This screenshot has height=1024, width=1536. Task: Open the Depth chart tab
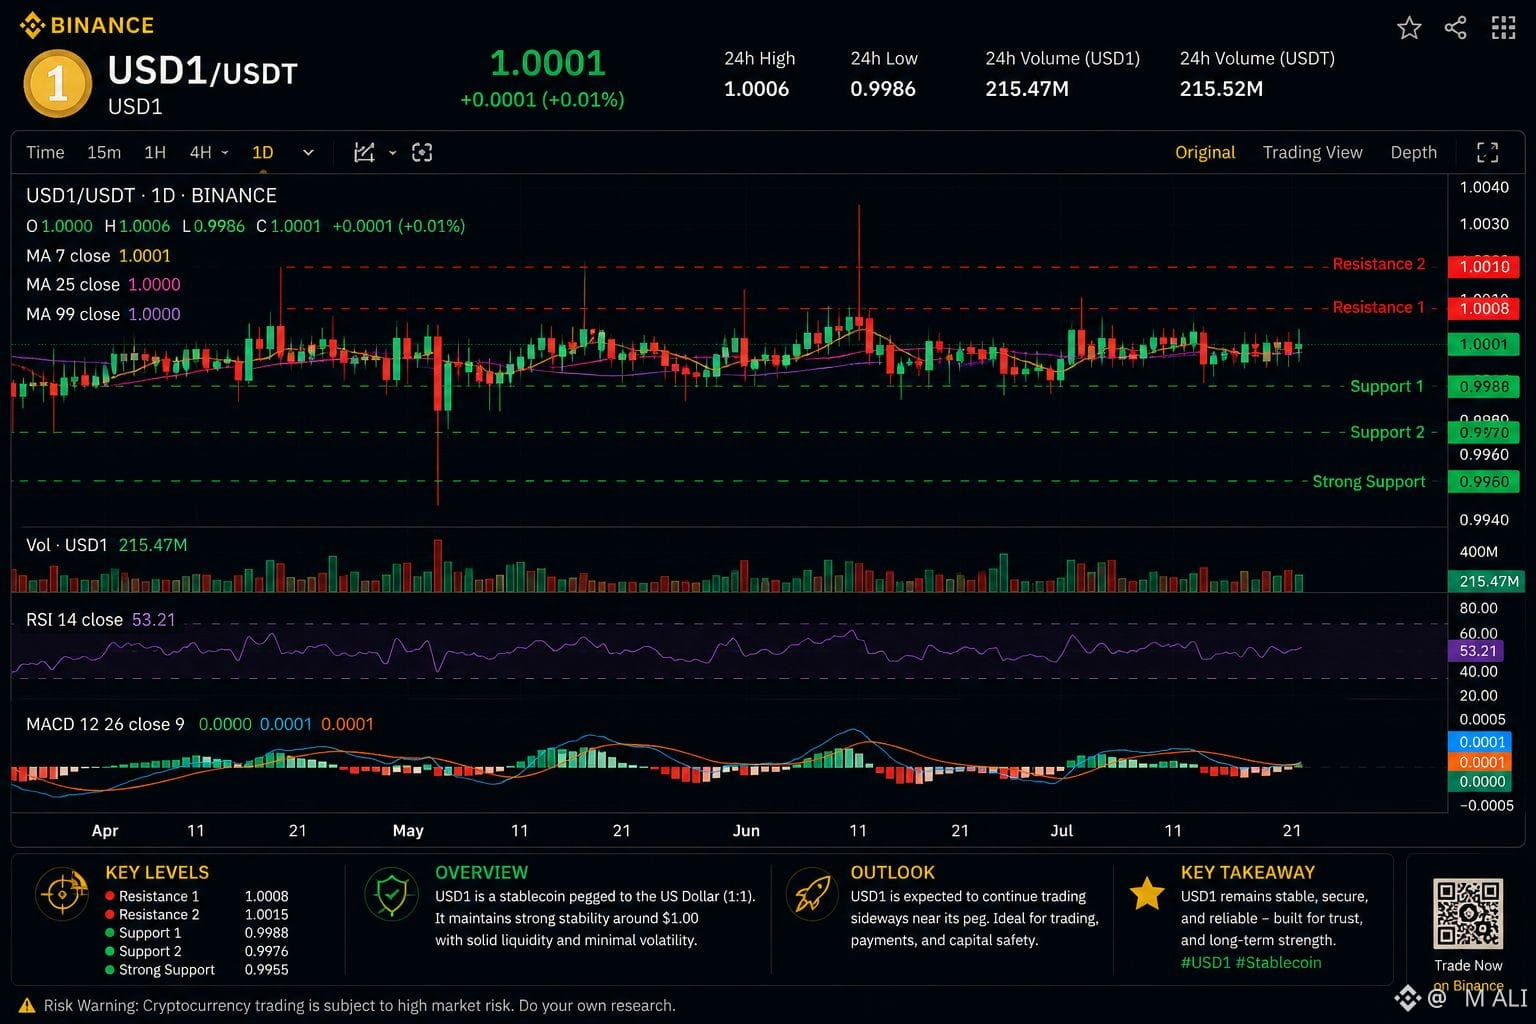(1413, 152)
